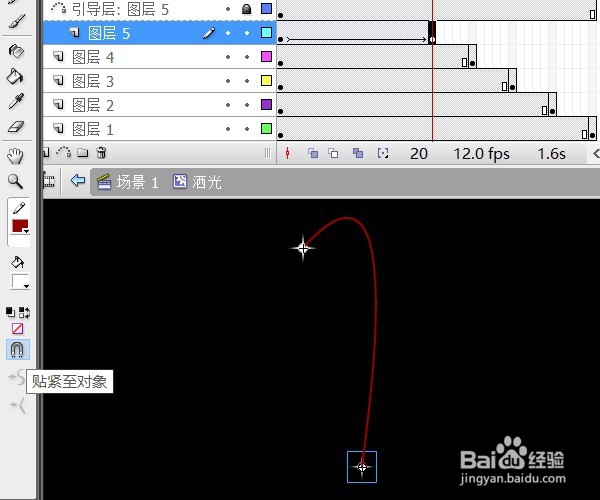The height and width of the screenshot is (500, 600).
Task: Toggle lock dot of 图层 4
Action: [x=247, y=57]
